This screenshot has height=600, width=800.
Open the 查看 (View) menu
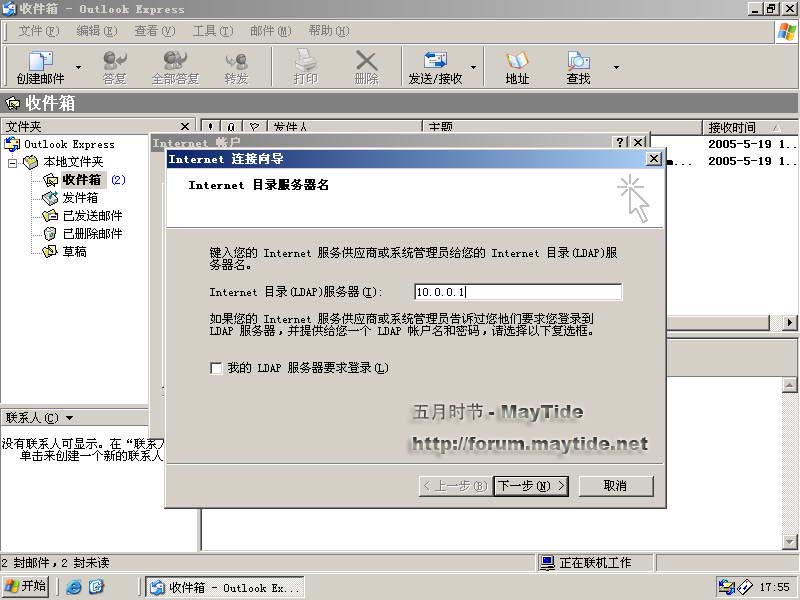click(x=154, y=31)
